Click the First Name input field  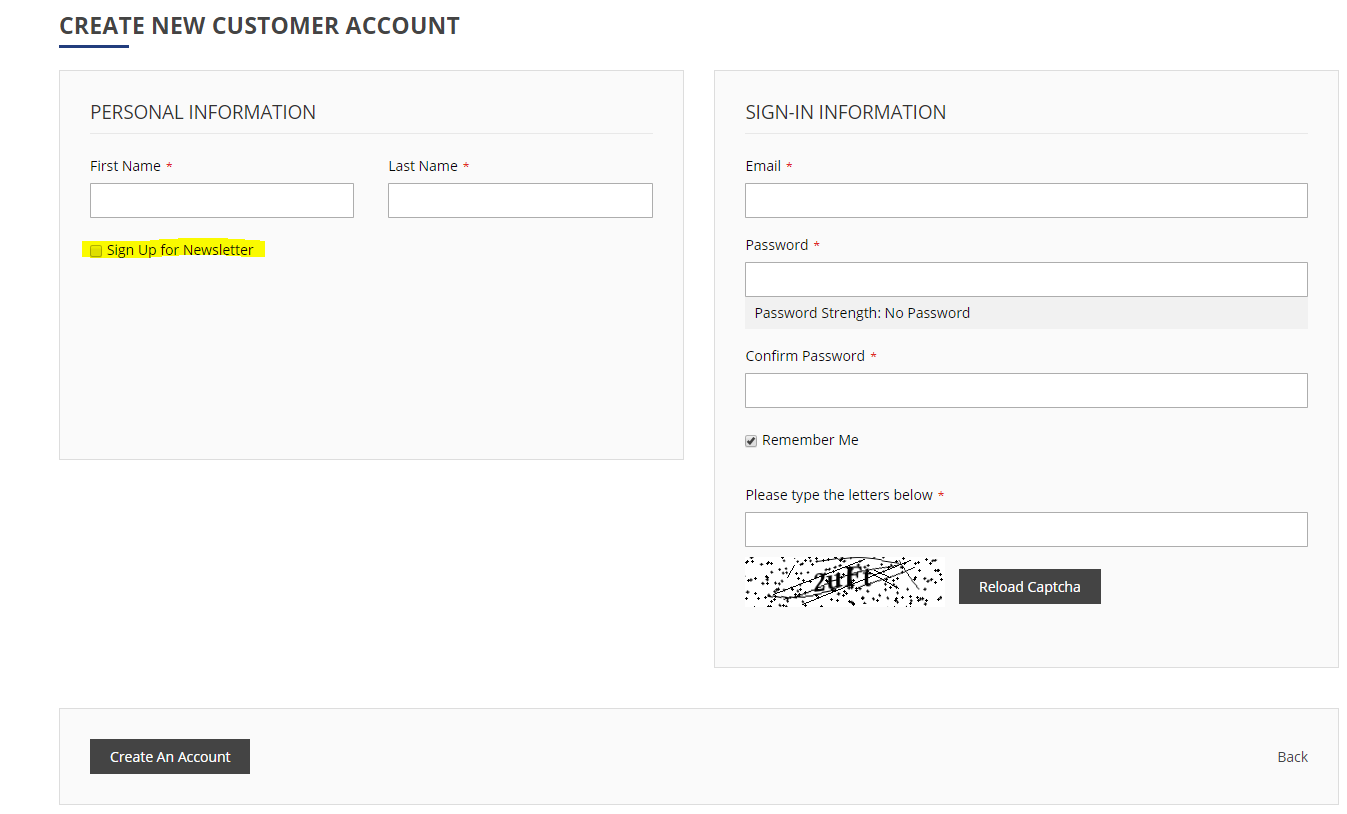(x=221, y=200)
